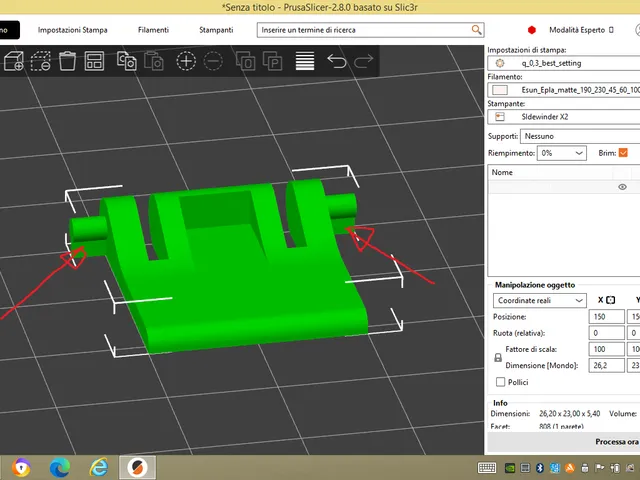Click the Copy icon in the toolbar
Screen dimensions: 640x480
tap(127, 61)
